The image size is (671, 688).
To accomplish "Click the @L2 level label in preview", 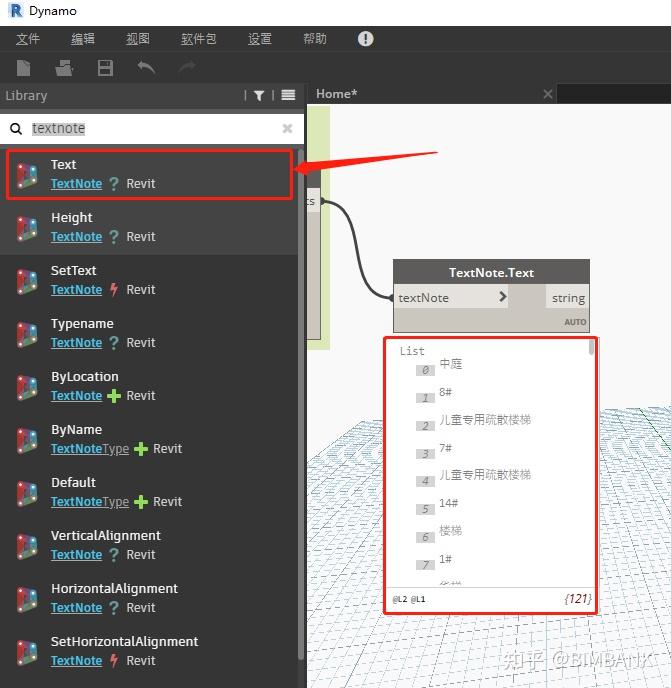I will (x=400, y=599).
